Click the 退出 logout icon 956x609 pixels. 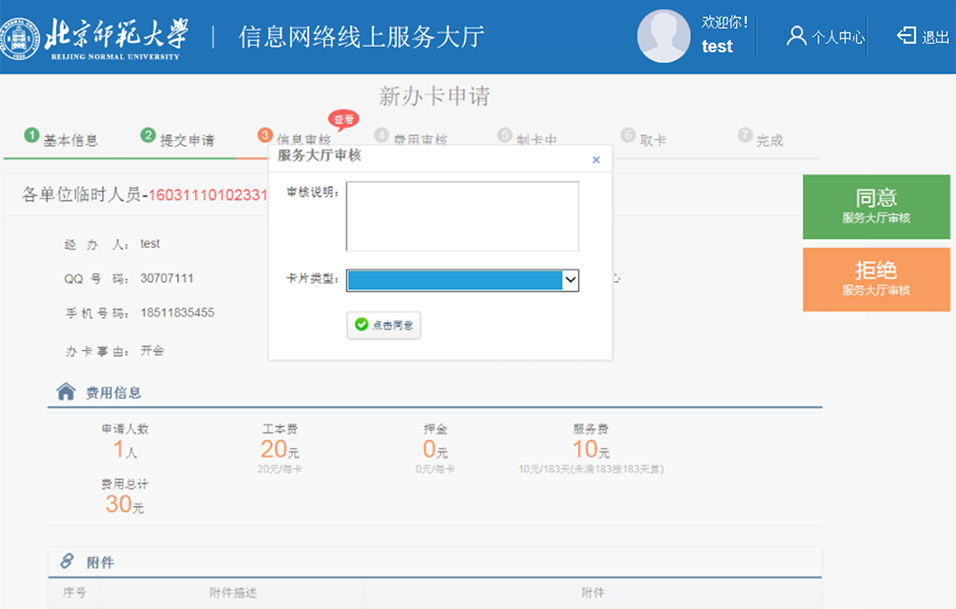(x=907, y=36)
